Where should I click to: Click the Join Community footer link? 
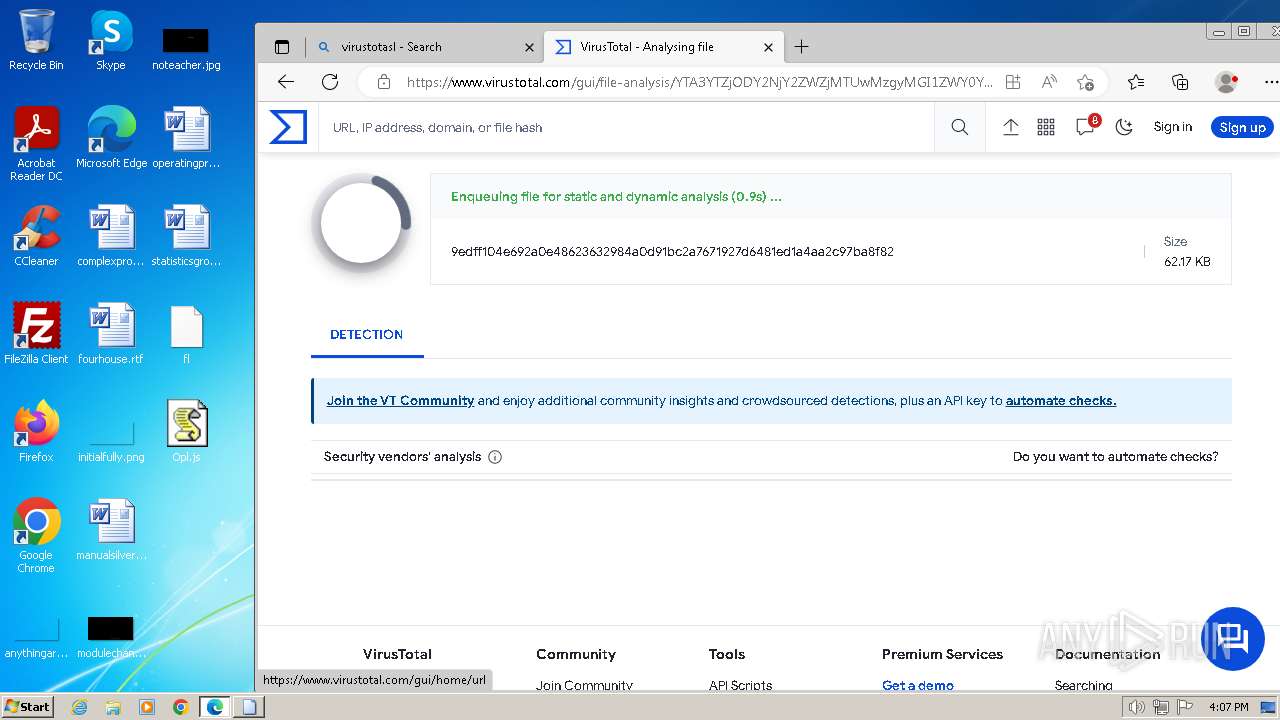pos(584,685)
